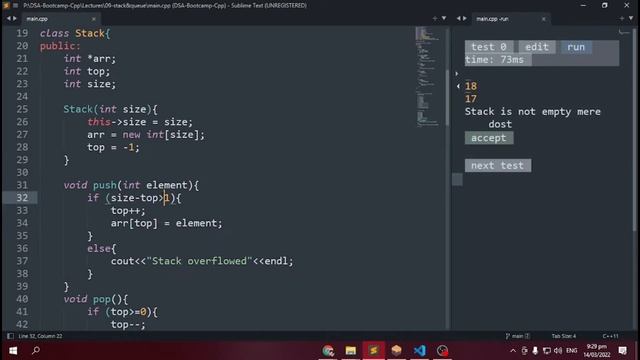Viewport: 640px width, 360px height.
Task: Click 'void push(int element){' line
Action: tap(131, 185)
